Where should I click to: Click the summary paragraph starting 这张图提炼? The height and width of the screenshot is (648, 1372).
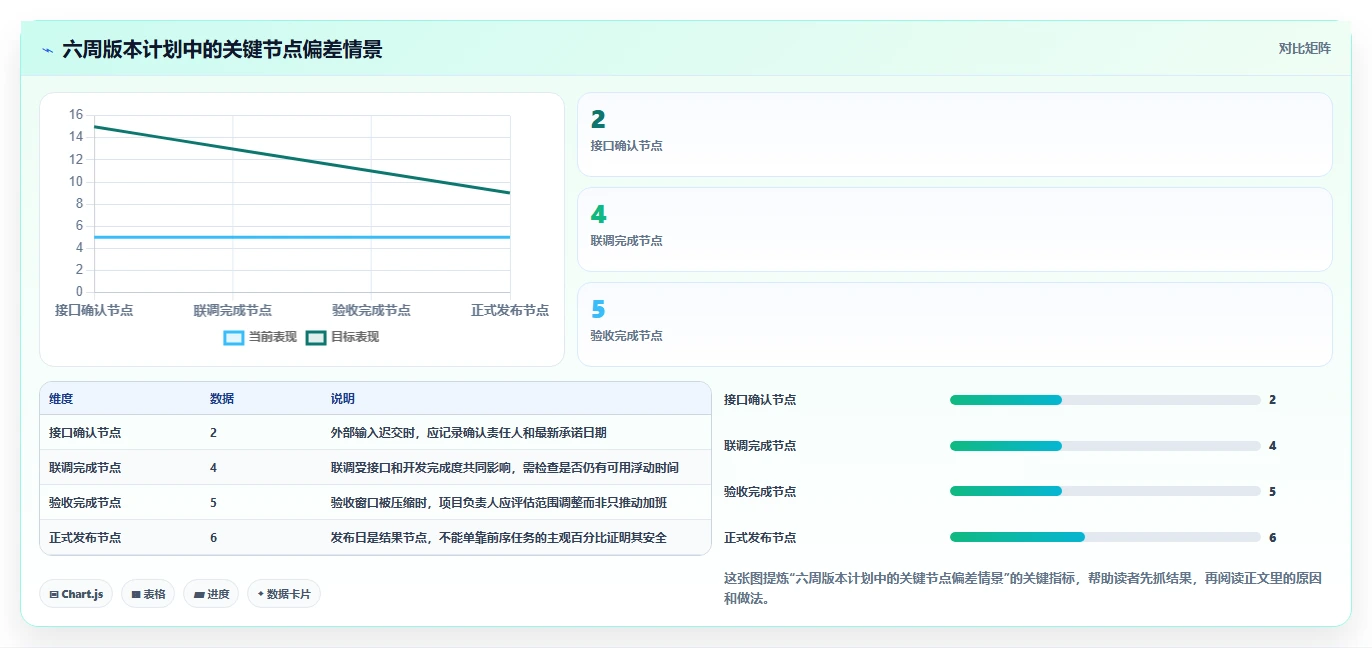1023,589
